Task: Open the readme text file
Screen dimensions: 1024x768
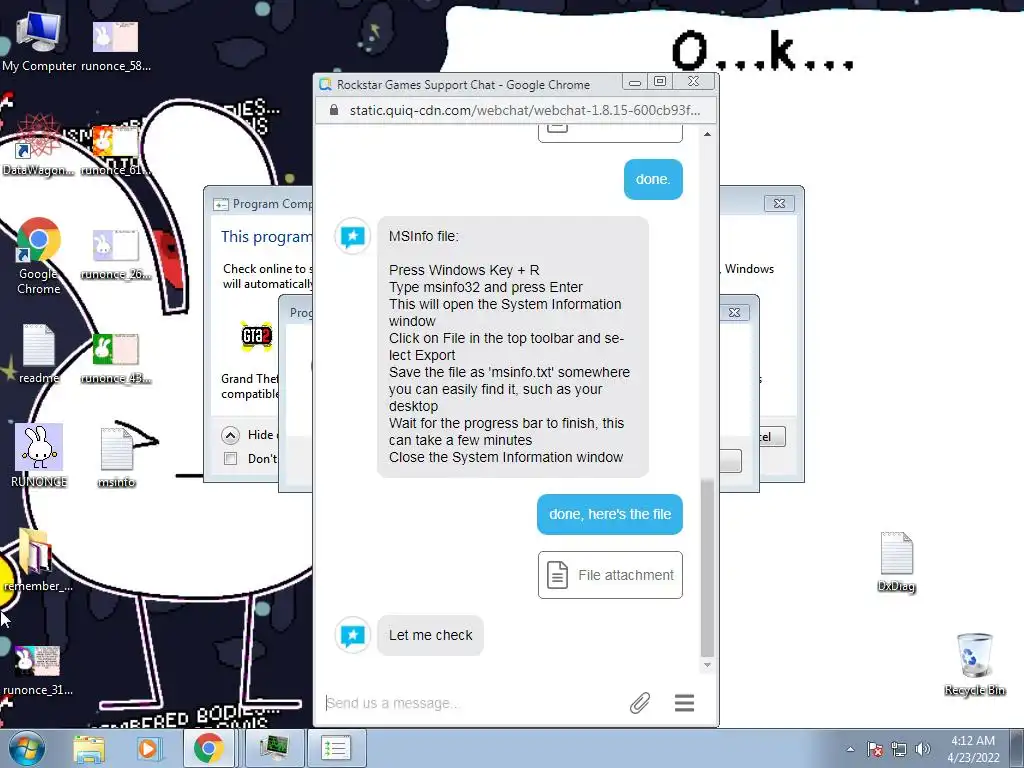Action: pos(39,354)
